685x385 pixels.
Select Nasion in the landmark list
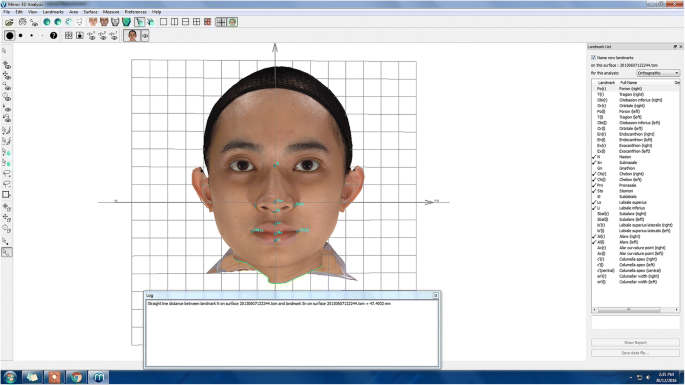[636, 157]
